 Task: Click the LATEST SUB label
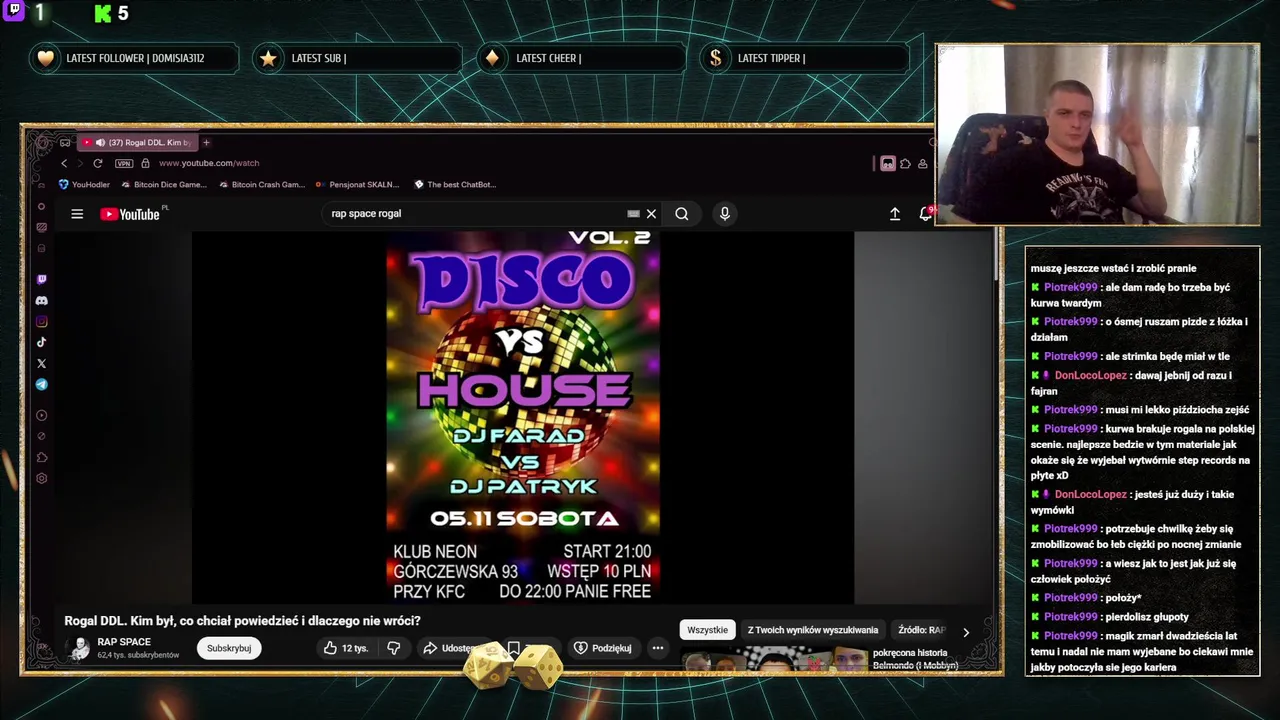319,58
